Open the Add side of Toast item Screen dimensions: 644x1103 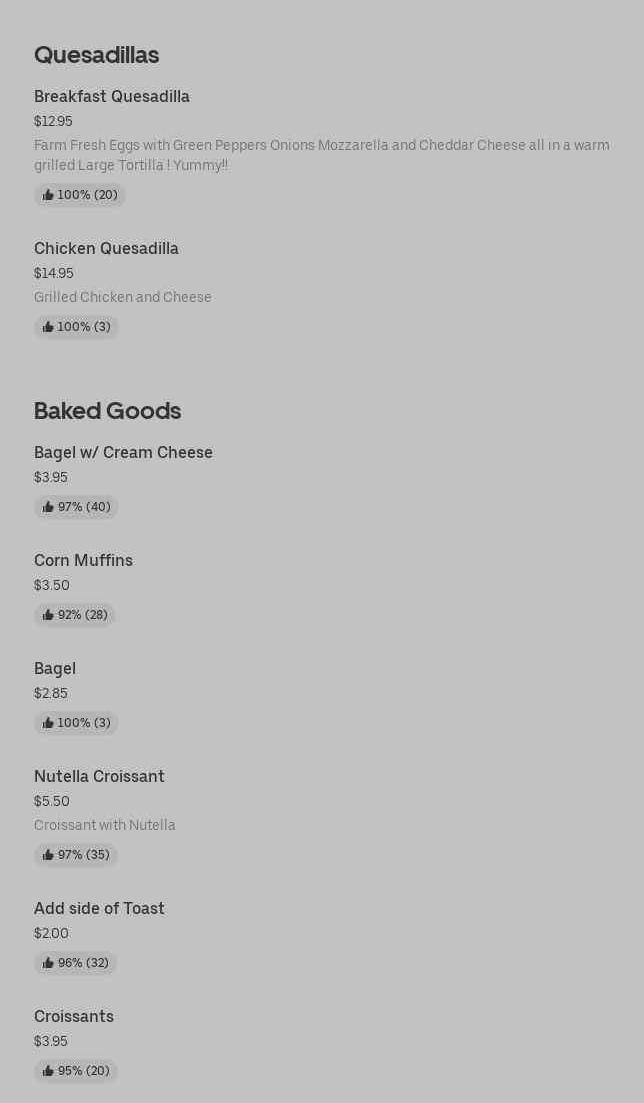pyautogui.click(x=99, y=909)
